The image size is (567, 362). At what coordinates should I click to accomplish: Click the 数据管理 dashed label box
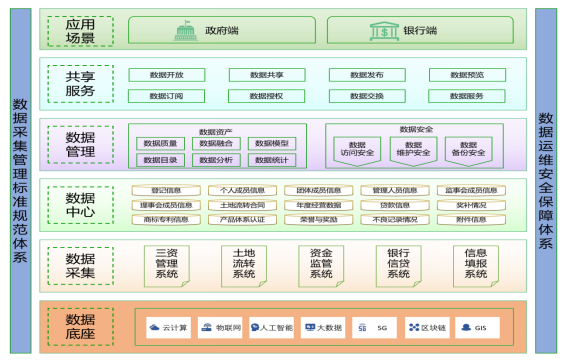point(81,145)
